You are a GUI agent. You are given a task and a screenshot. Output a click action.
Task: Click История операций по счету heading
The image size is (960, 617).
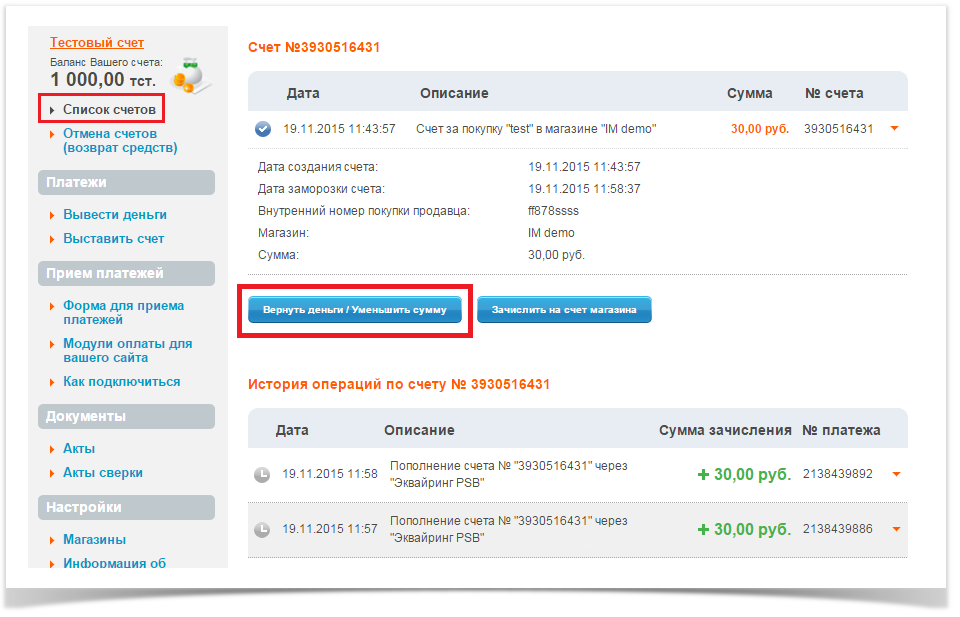pos(399,384)
